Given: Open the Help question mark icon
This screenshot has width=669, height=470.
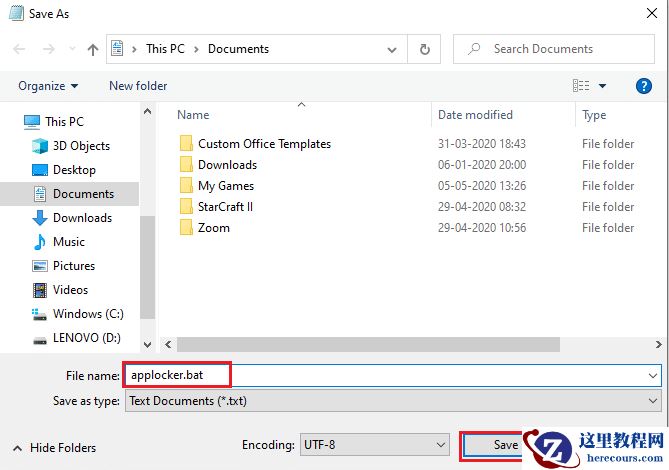Looking at the screenshot, I should click(x=643, y=86).
